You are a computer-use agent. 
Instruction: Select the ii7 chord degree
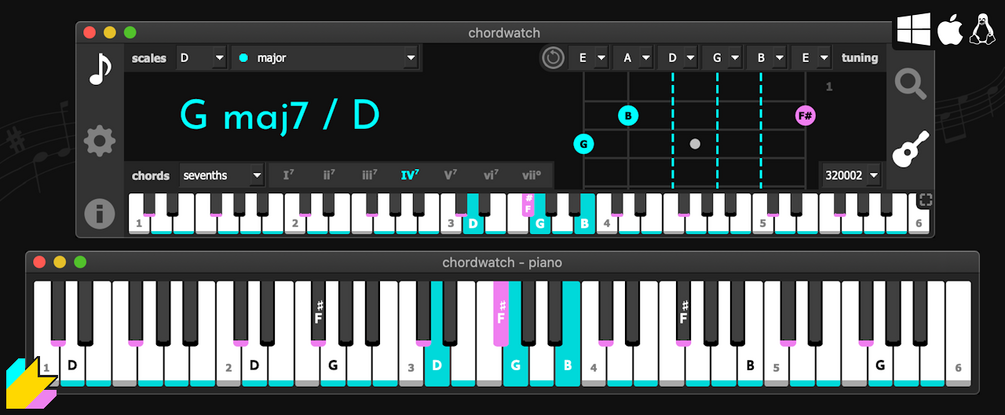[329, 174]
